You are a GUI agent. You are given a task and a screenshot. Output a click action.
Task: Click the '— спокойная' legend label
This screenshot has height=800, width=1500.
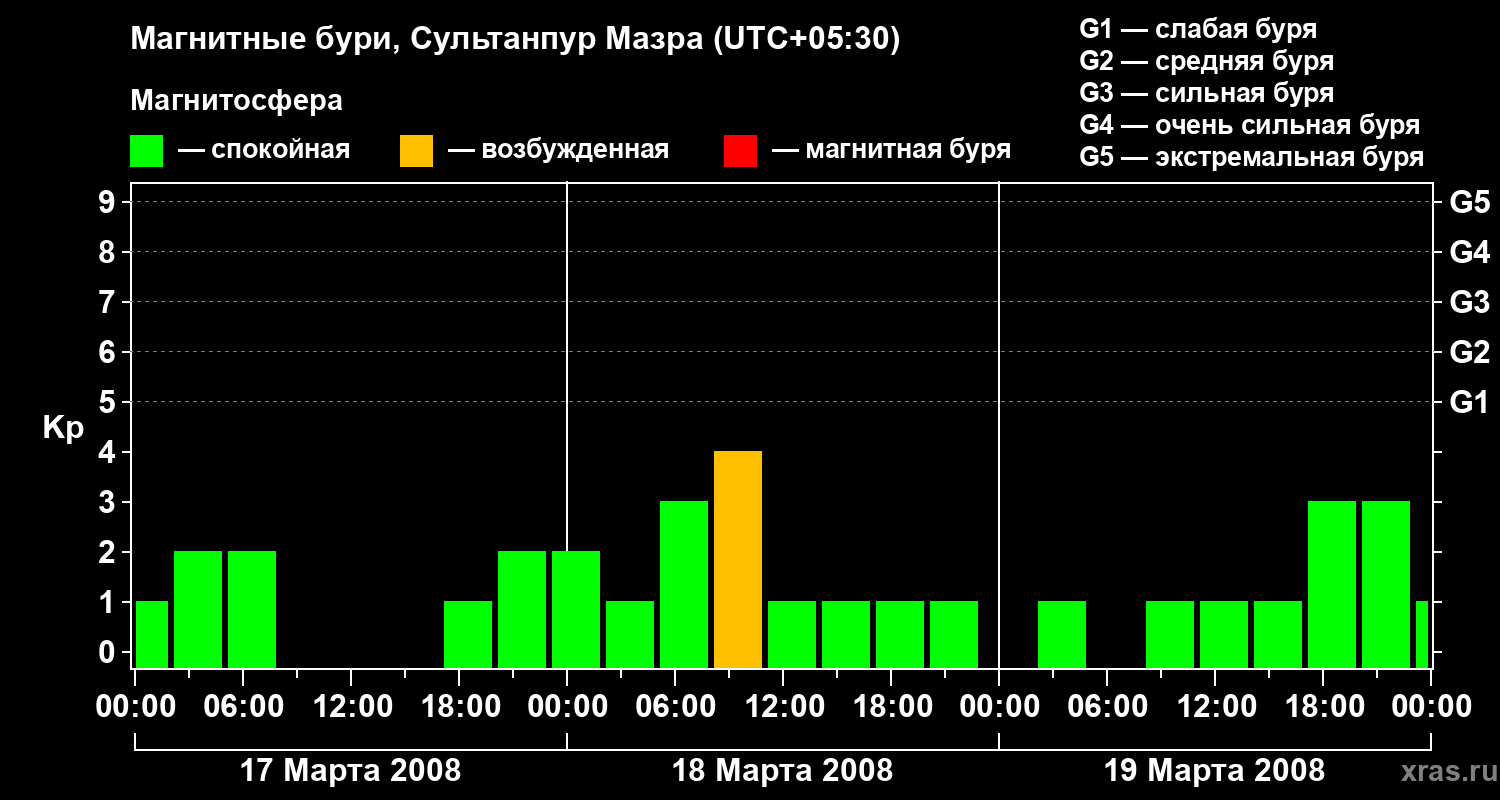tap(264, 151)
